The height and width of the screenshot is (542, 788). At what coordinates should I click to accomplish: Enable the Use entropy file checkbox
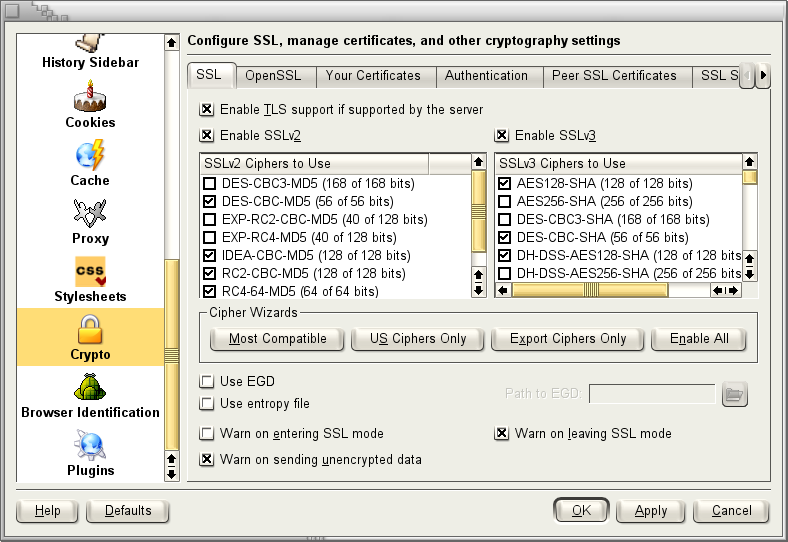coord(206,403)
